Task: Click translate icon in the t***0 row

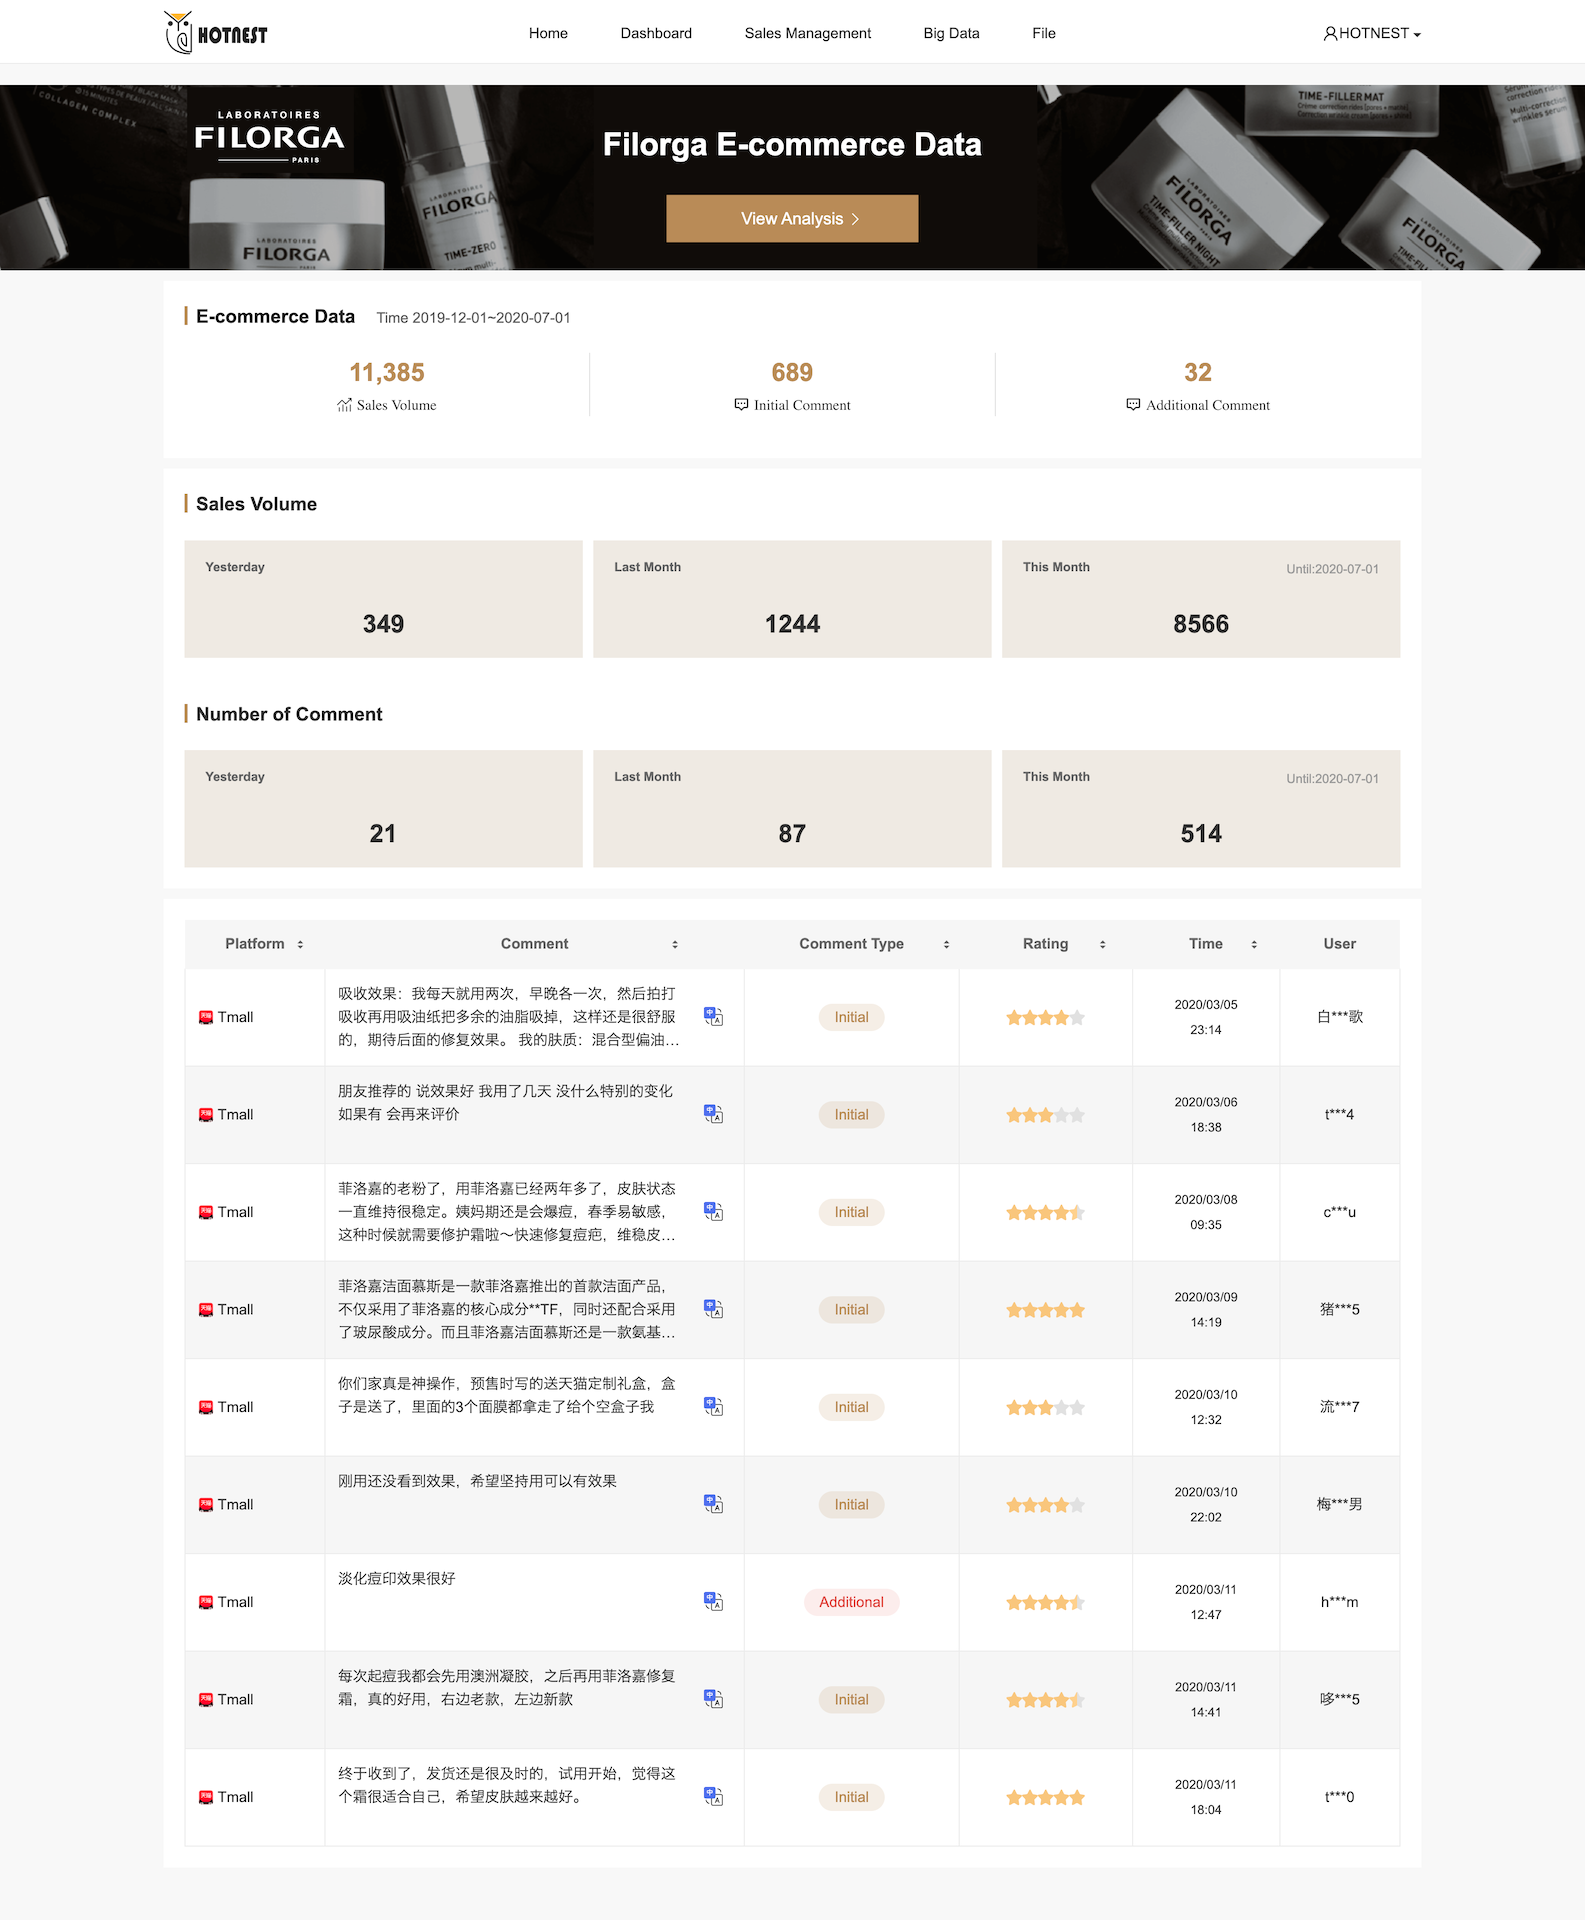Action: pos(713,1797)
